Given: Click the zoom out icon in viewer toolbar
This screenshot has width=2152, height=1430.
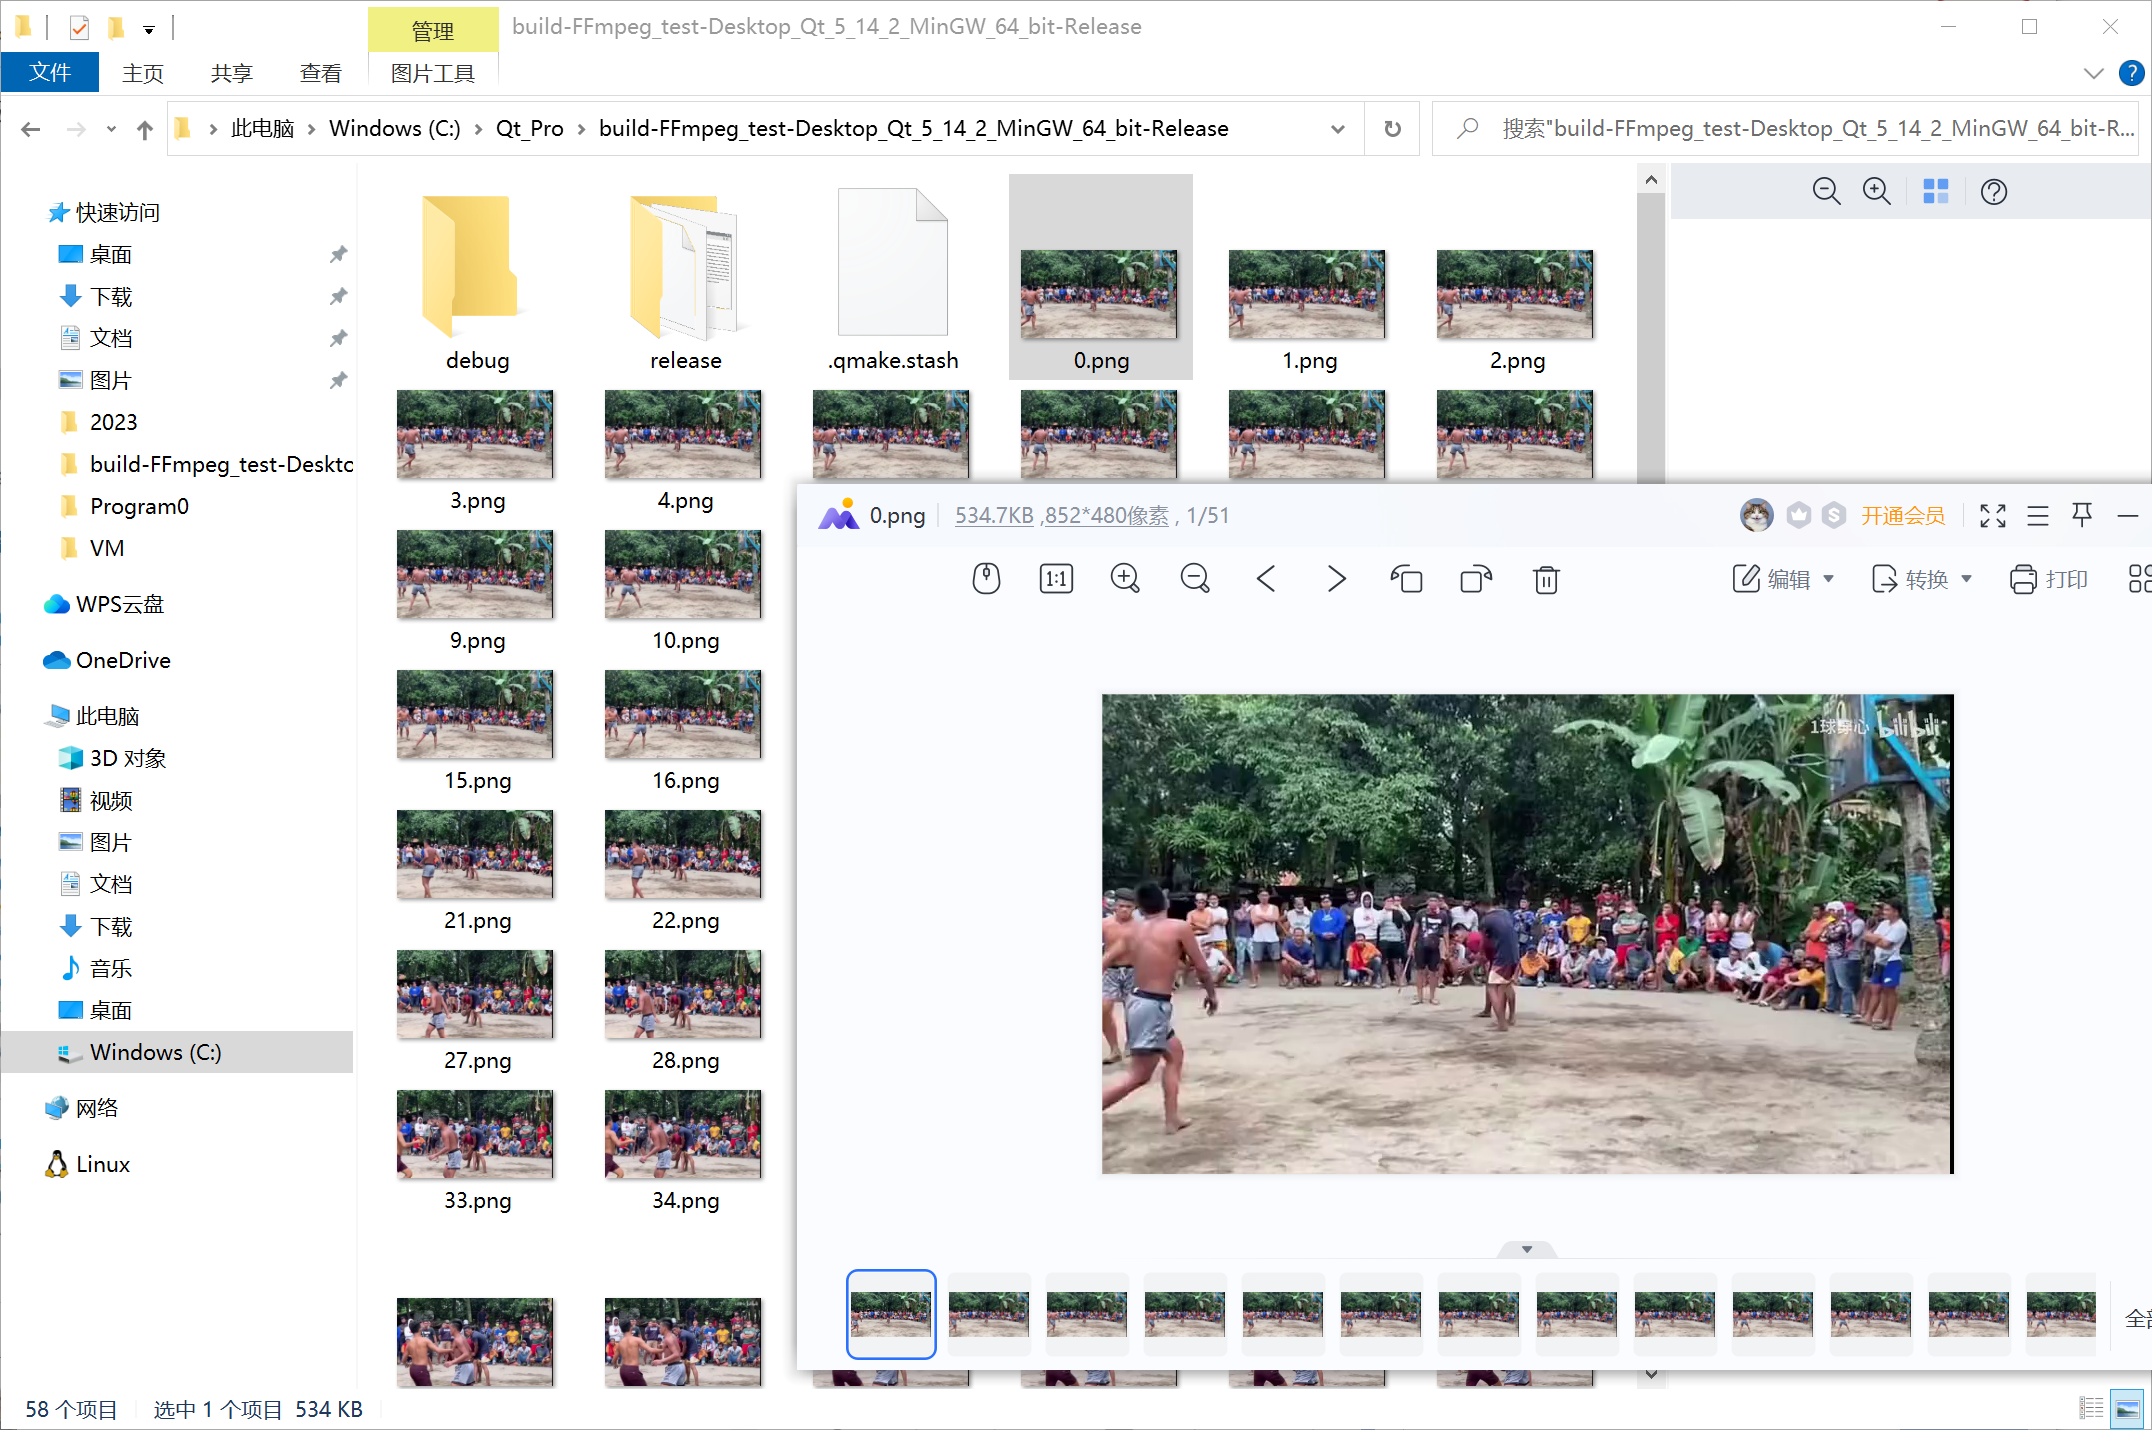Looking at the screenshot, I should pos(1195,579).
